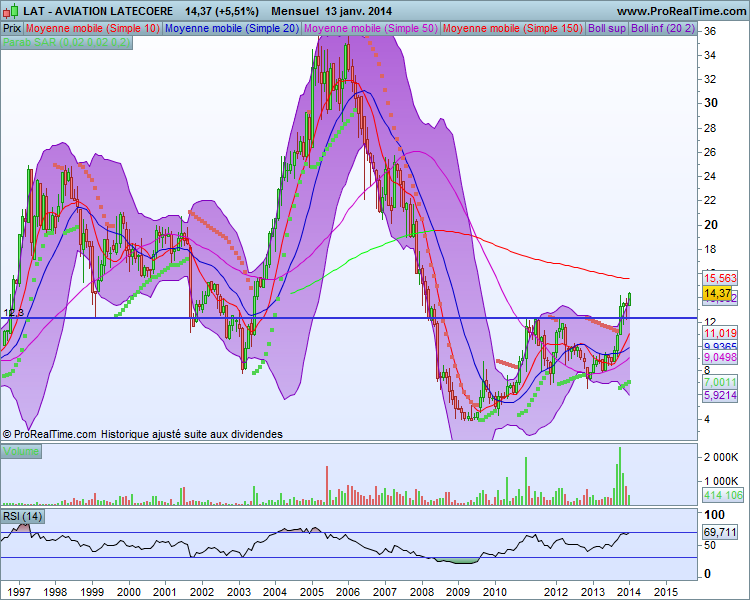Click the Volume panel label
The width and height of the screenshot is (750, 600).
tap(21, 451)
